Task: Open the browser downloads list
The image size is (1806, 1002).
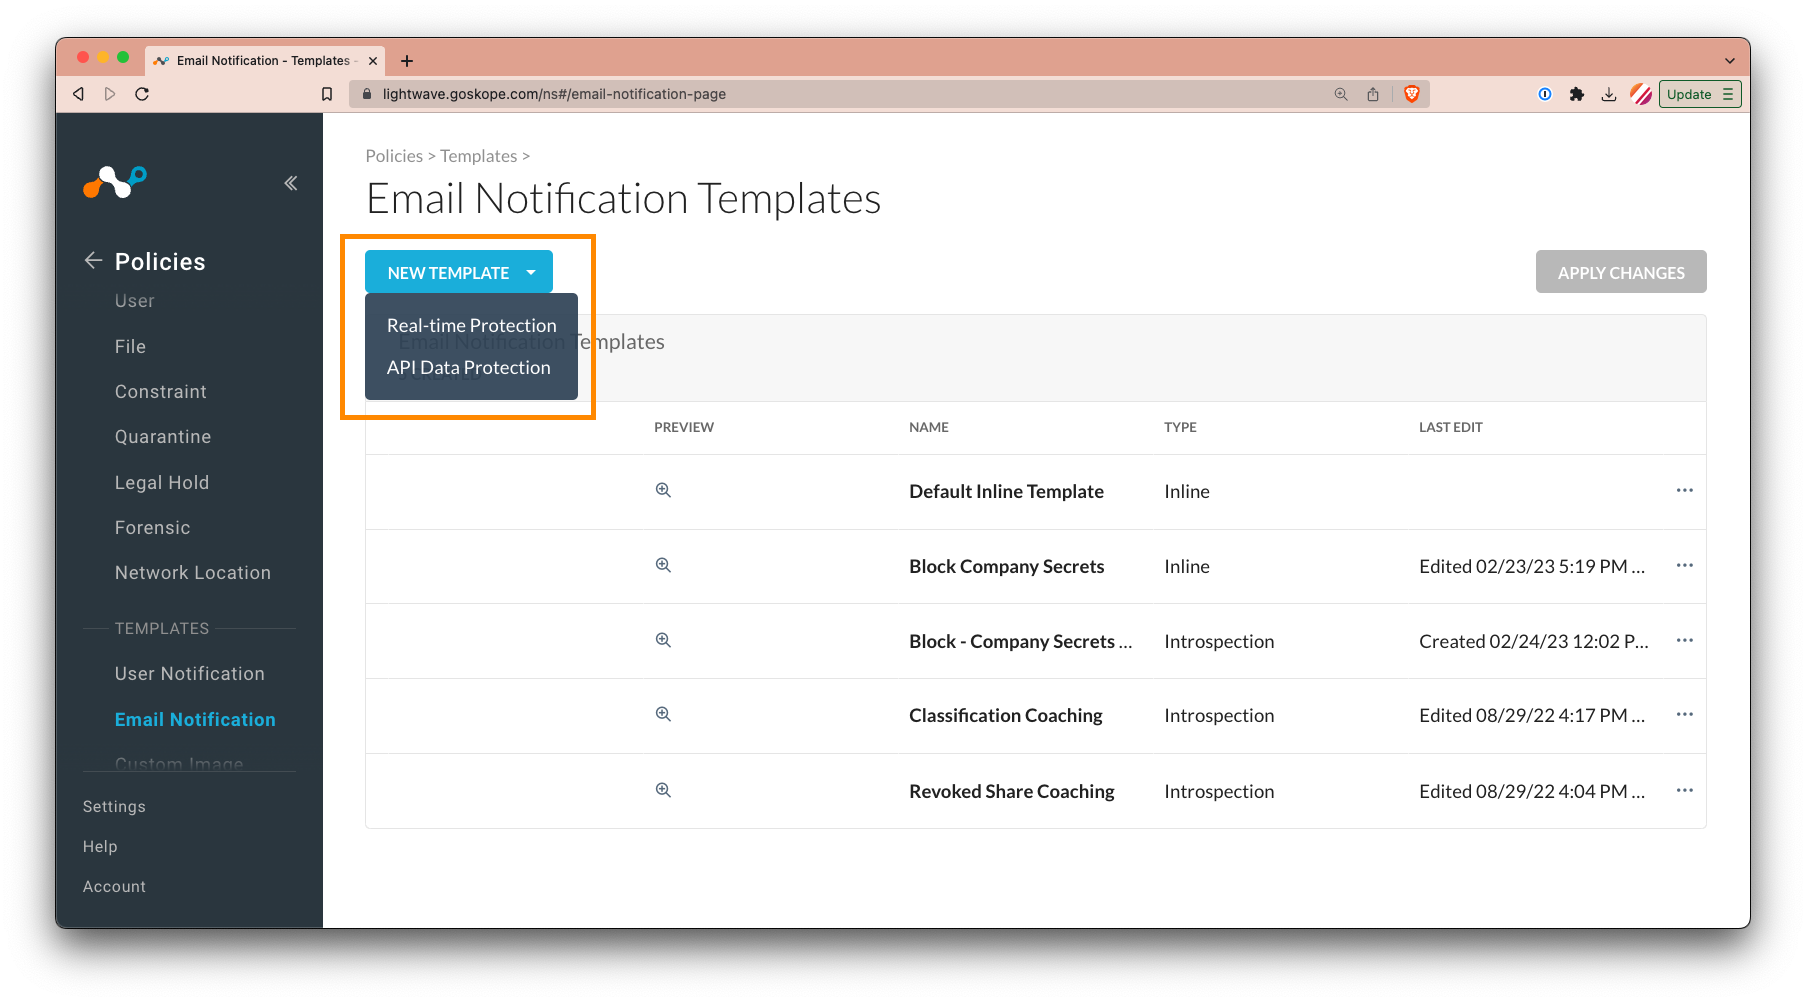Action: 1608,93
